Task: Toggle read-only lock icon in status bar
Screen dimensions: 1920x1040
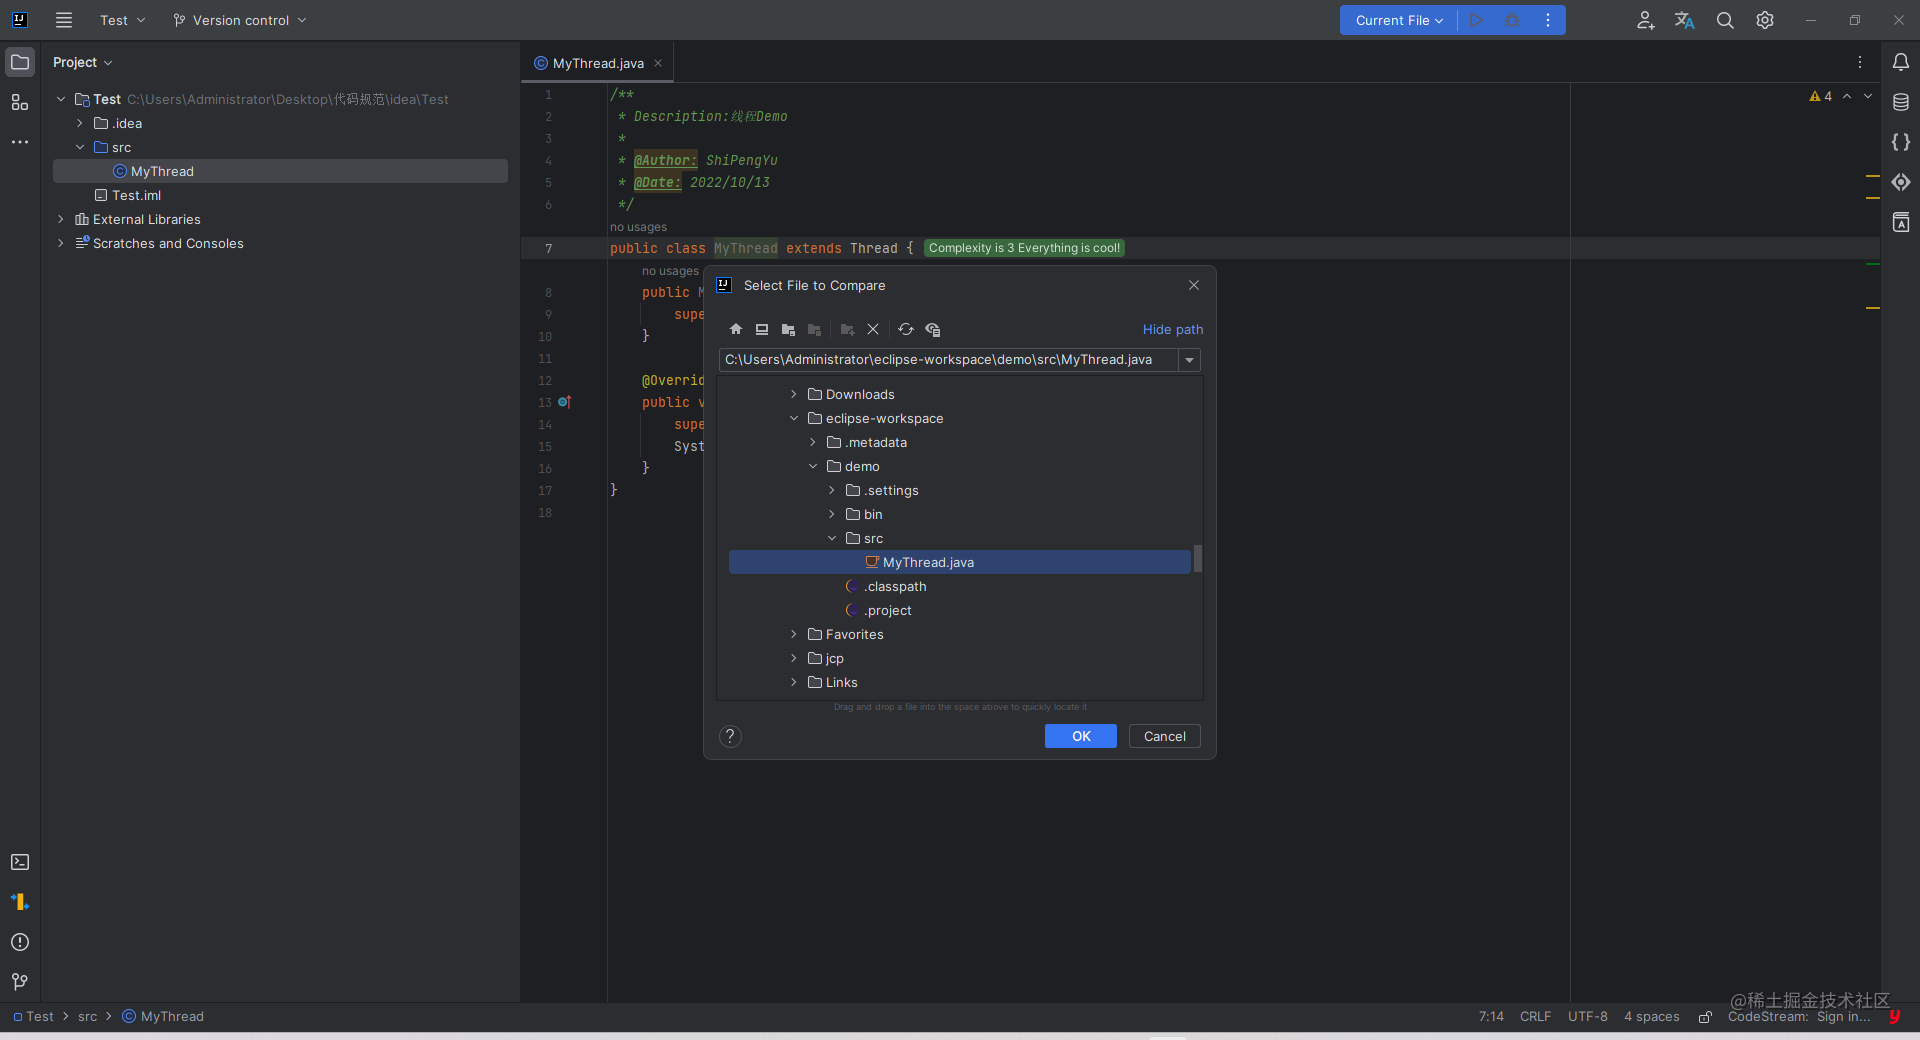Action: (x=1705, y=1017)
